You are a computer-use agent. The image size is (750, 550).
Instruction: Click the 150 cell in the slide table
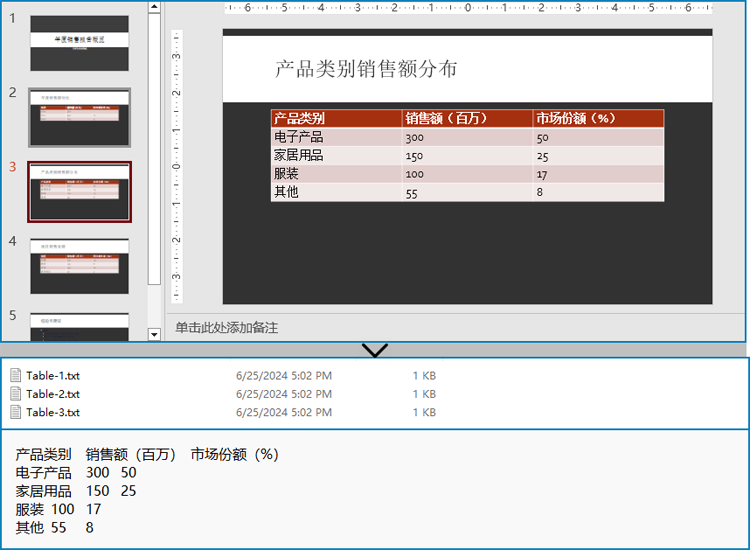click(x=467, y=155)
